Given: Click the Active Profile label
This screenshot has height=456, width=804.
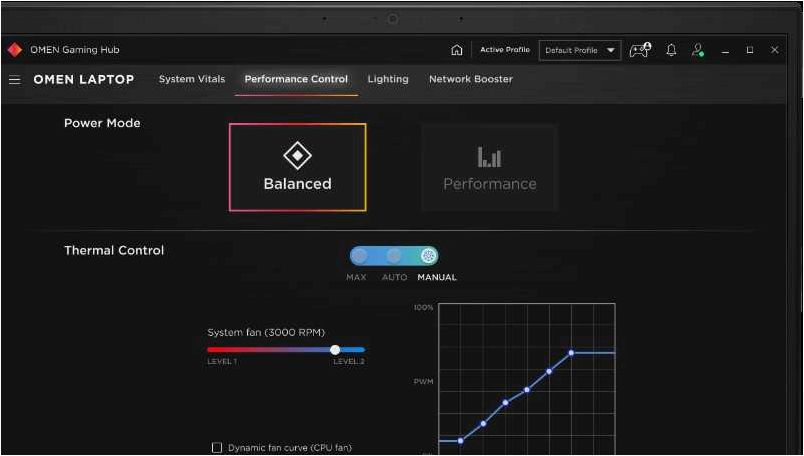Looking at the screenshot, I should [x=505, y=50].
